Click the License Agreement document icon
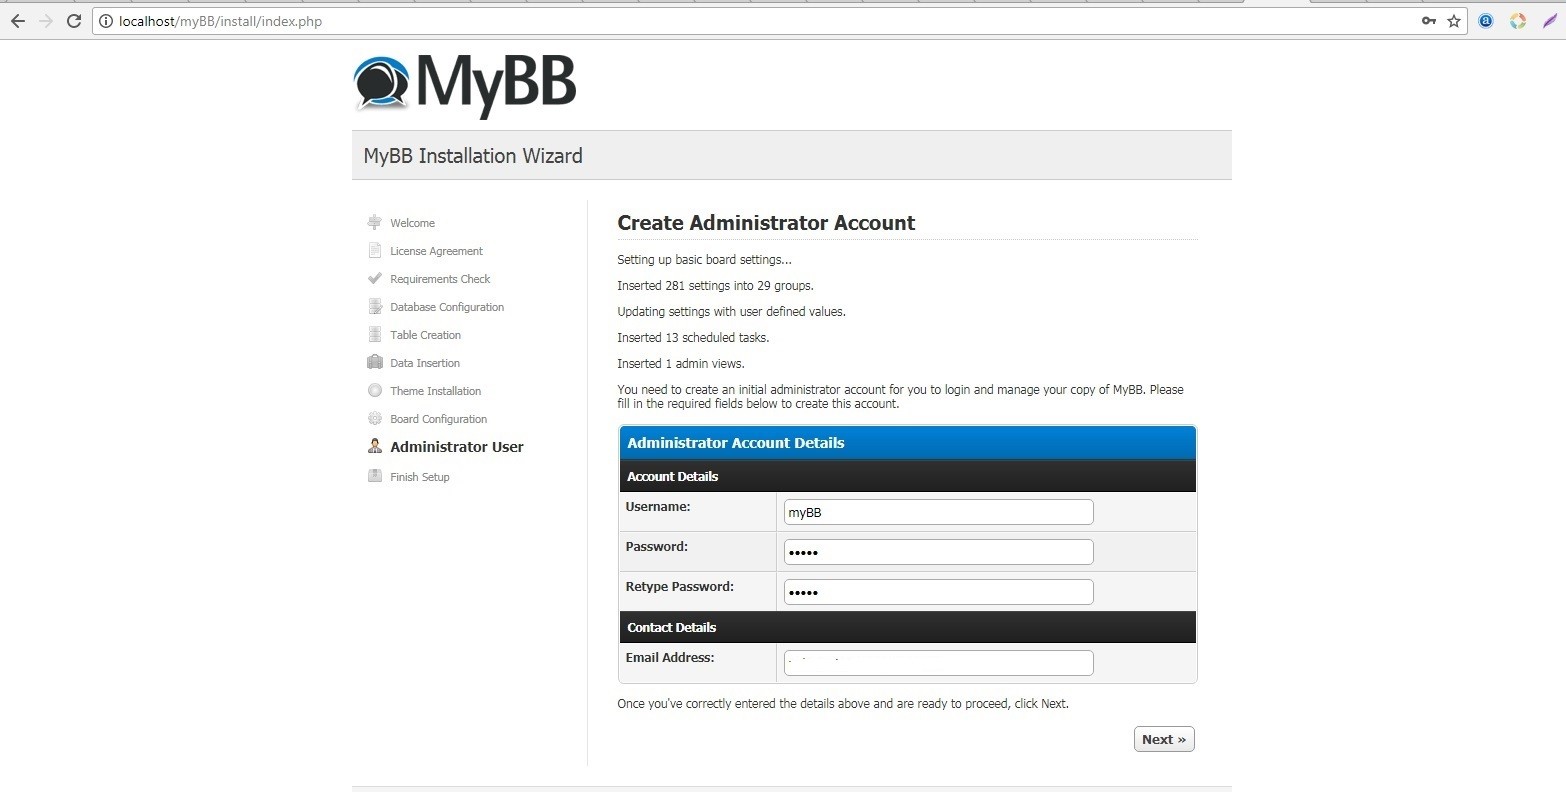1566x792 pixels. click(375, 250)
